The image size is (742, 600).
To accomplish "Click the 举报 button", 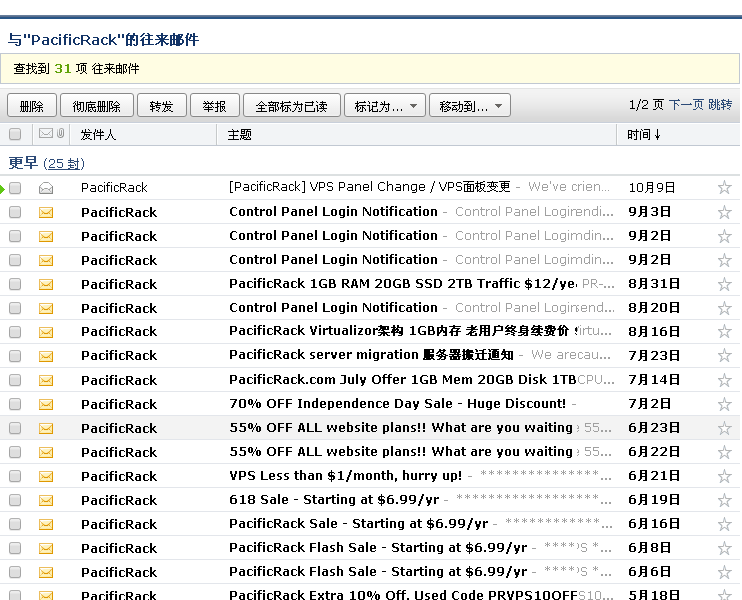I will tap(215, 106).
